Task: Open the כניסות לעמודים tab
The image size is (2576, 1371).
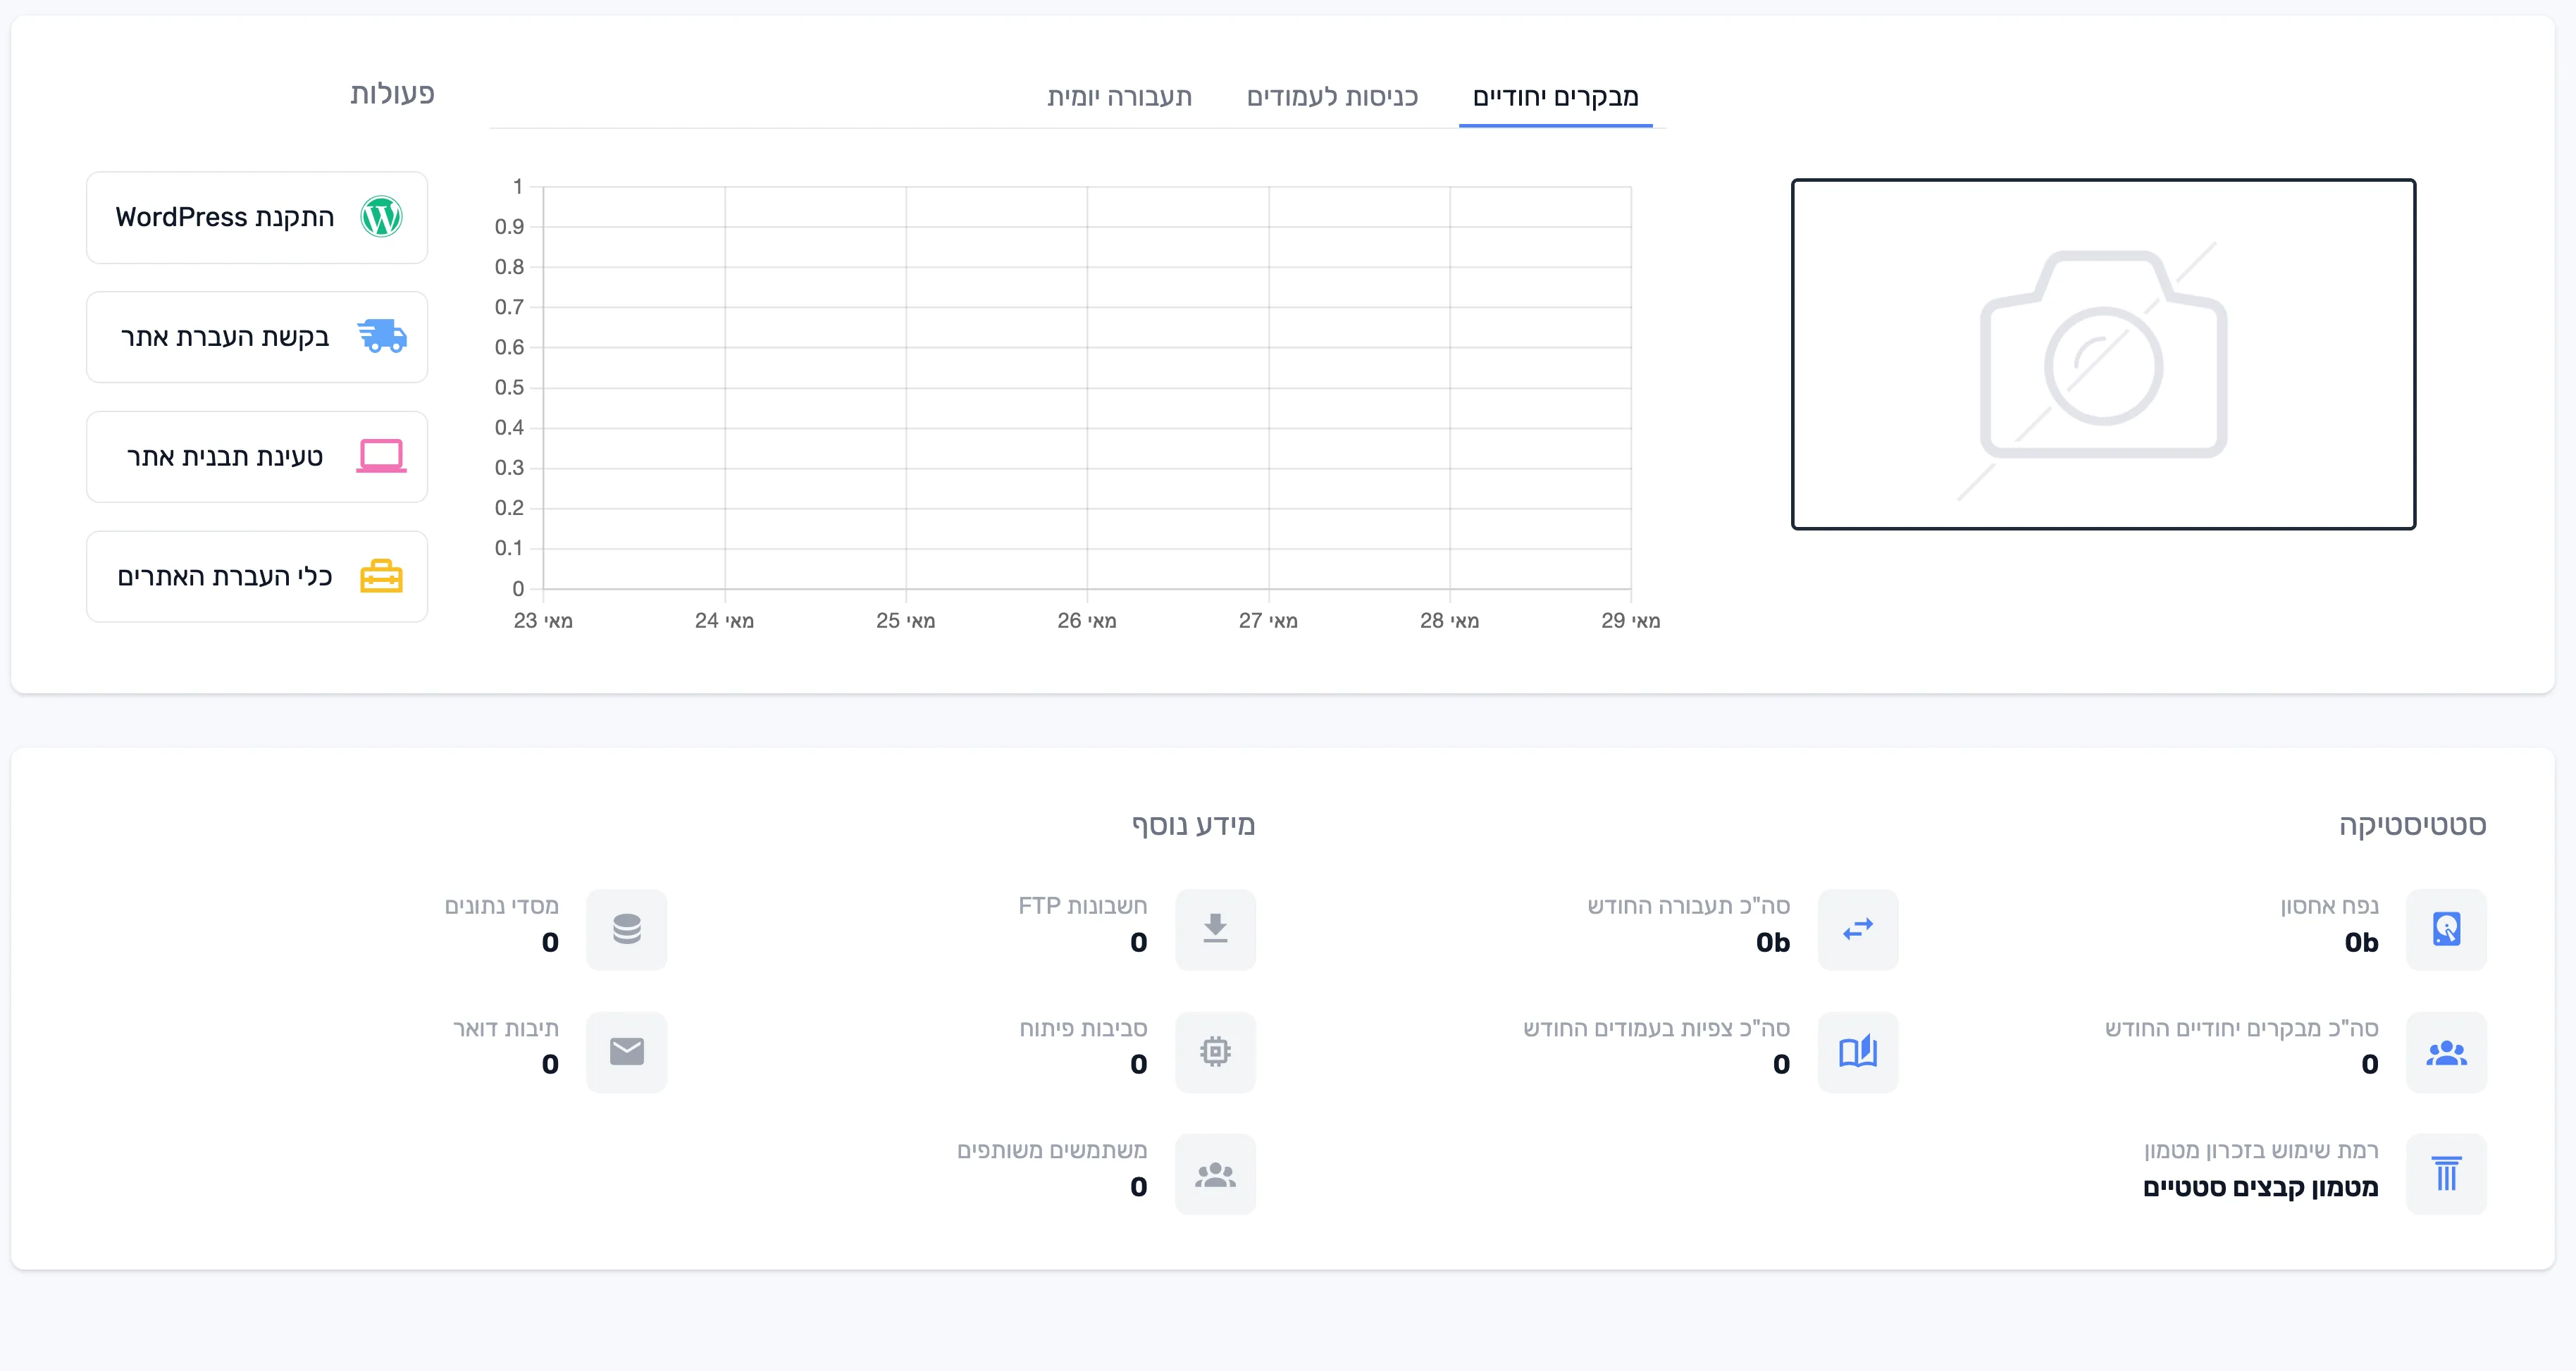Action: (x=1332, y=97)
